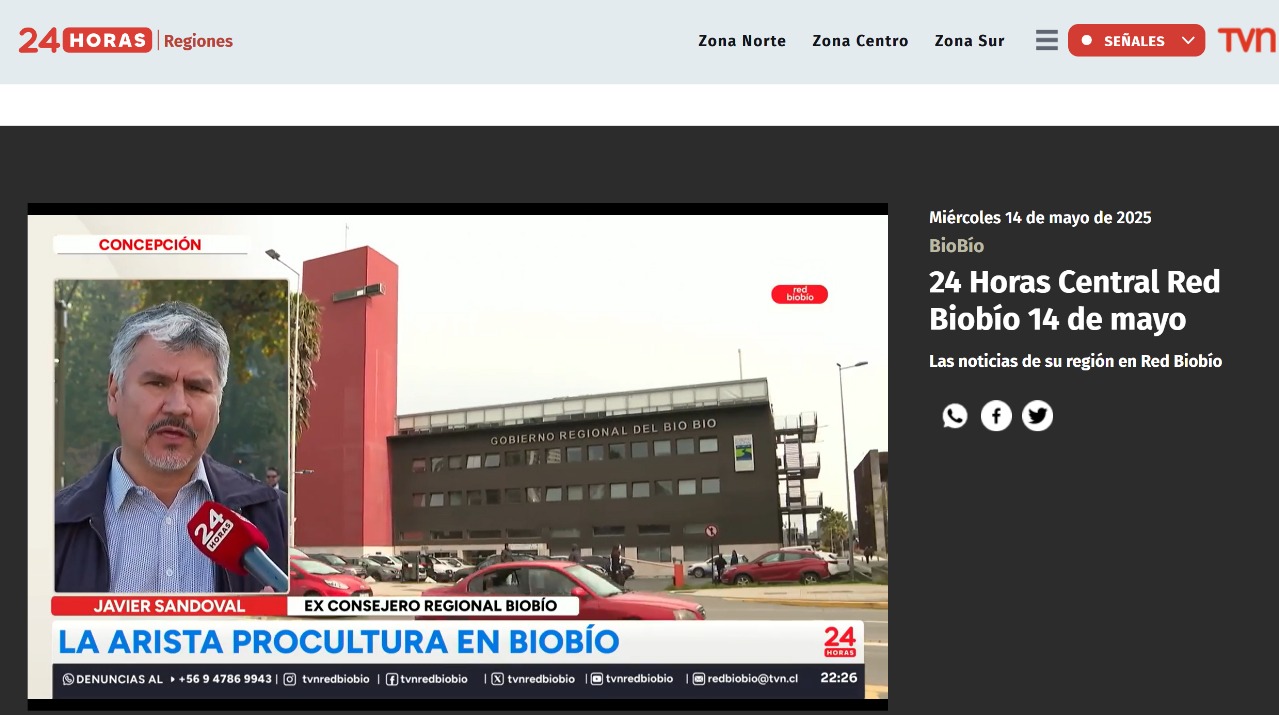Open the 24 Horas home logo

[85, 41]
